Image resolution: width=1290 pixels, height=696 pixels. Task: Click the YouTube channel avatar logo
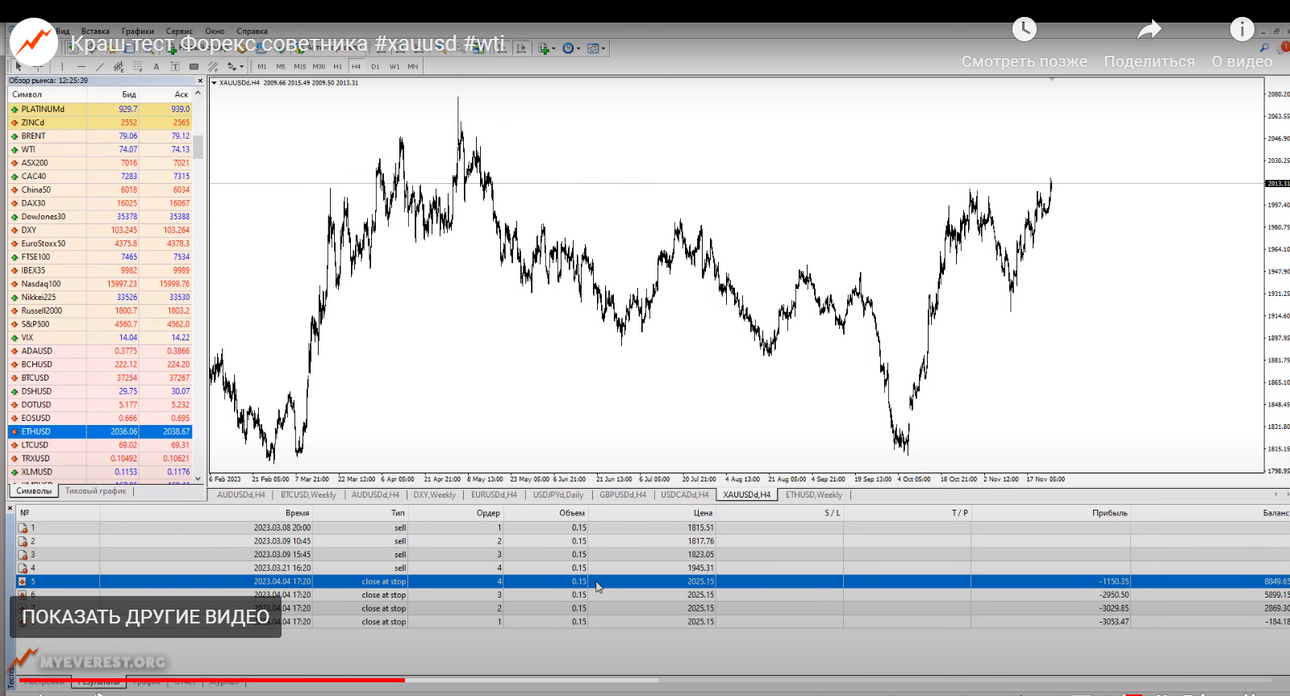coord(33,41)
